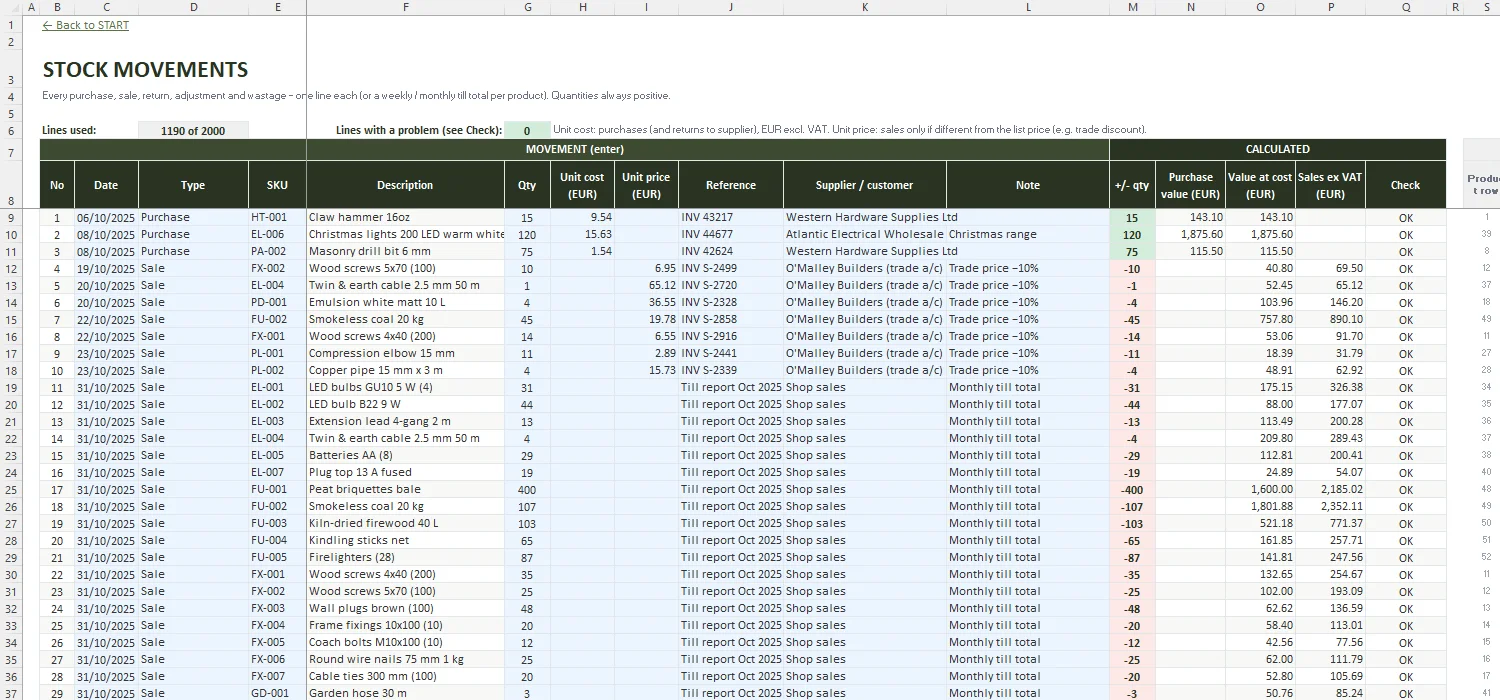Select sales ex VAT cell 2,352.11
1500x700 pixels.
click(1330, 506)
